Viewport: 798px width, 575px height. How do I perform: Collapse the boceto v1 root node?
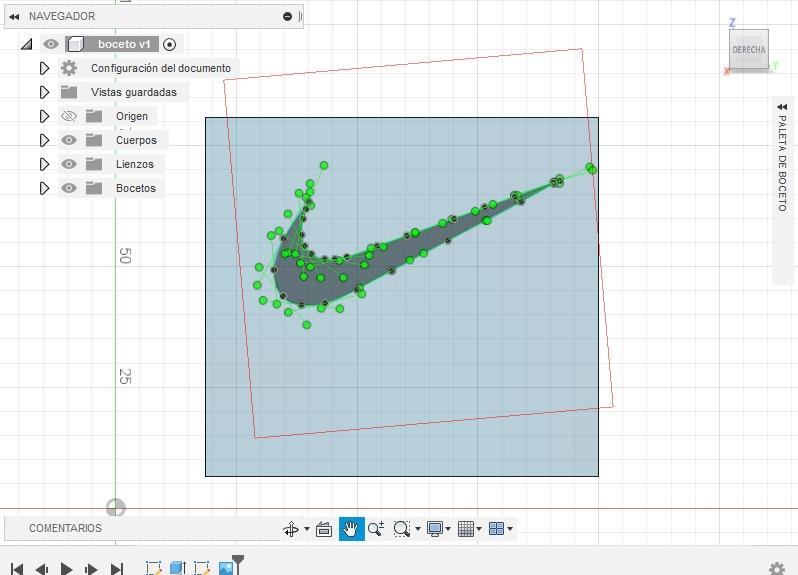(26, 44)
